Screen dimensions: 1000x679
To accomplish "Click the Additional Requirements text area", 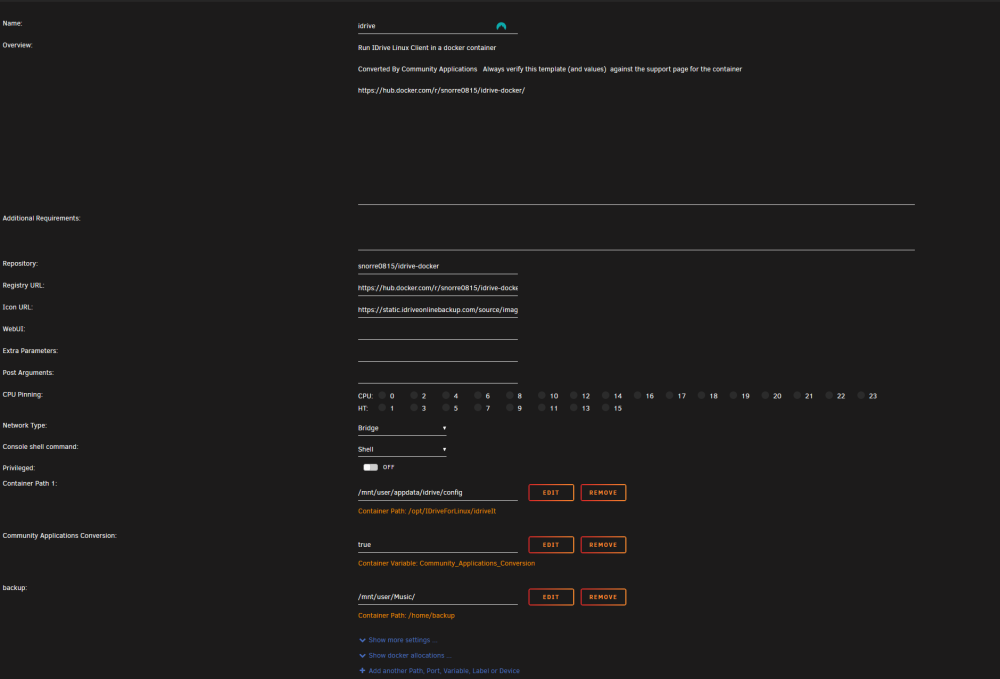I will (x=636, y=231).
